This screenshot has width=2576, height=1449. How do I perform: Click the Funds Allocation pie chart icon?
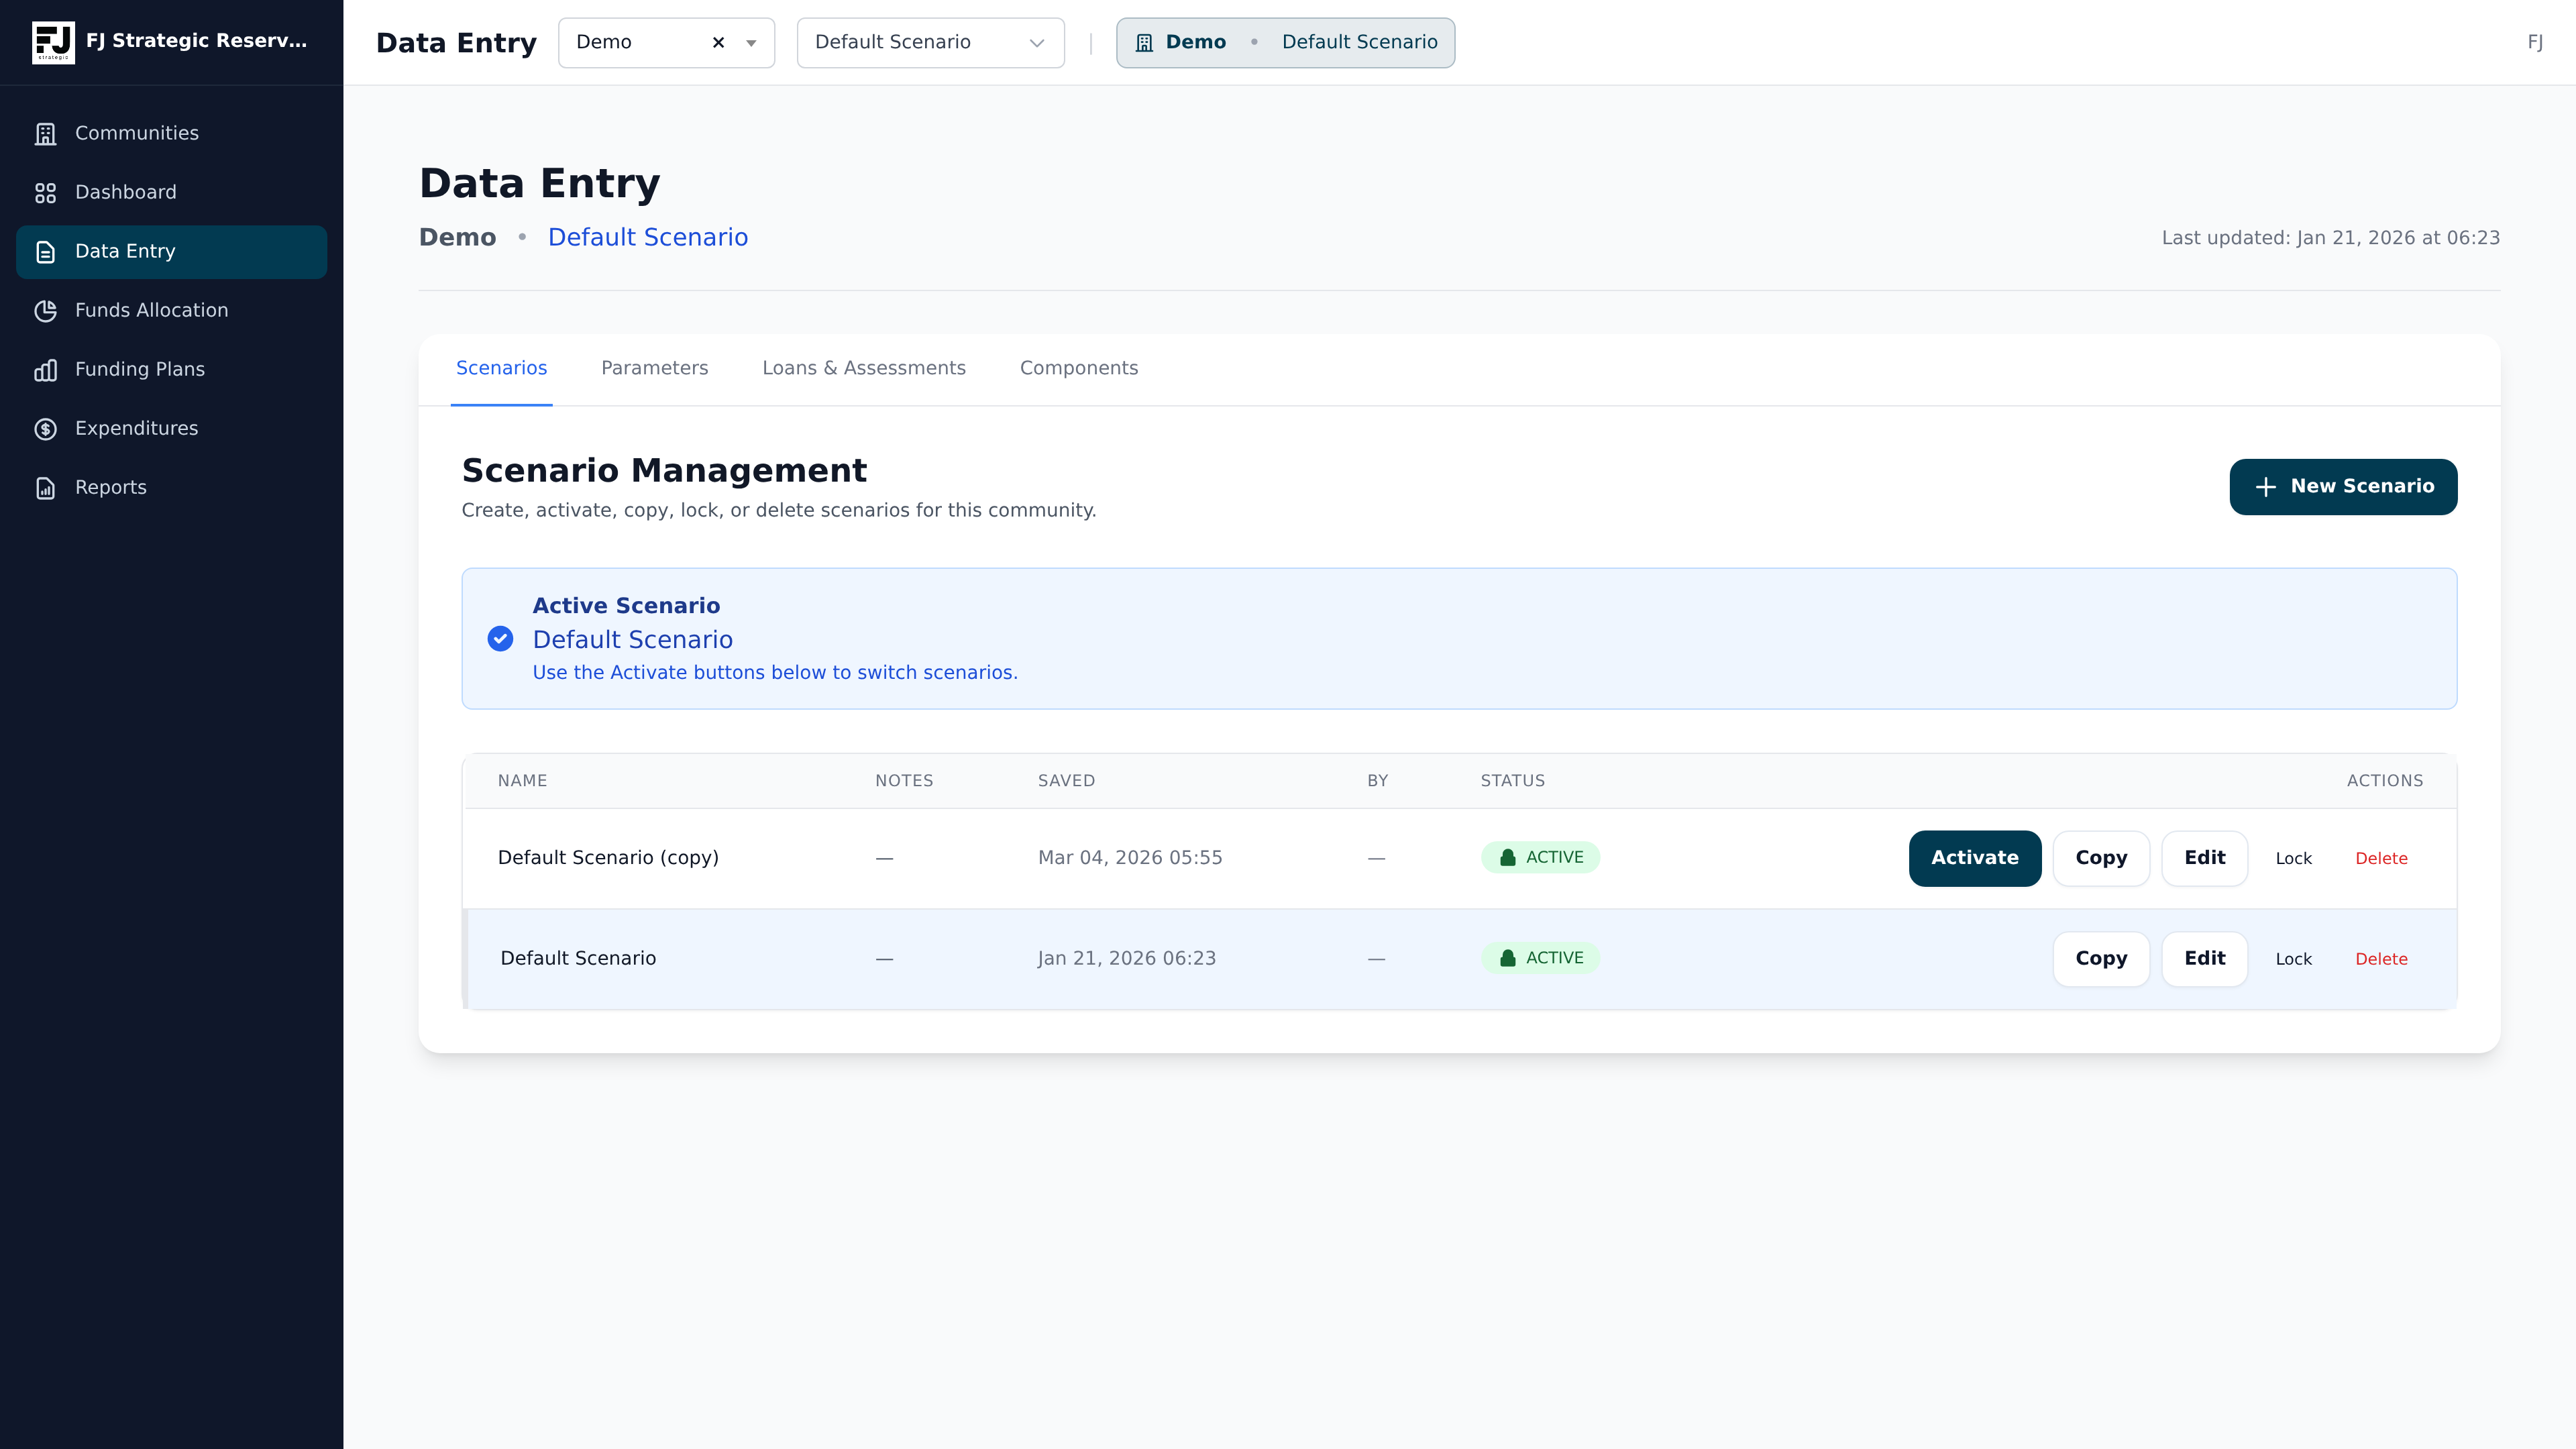[x=46, y=310]
